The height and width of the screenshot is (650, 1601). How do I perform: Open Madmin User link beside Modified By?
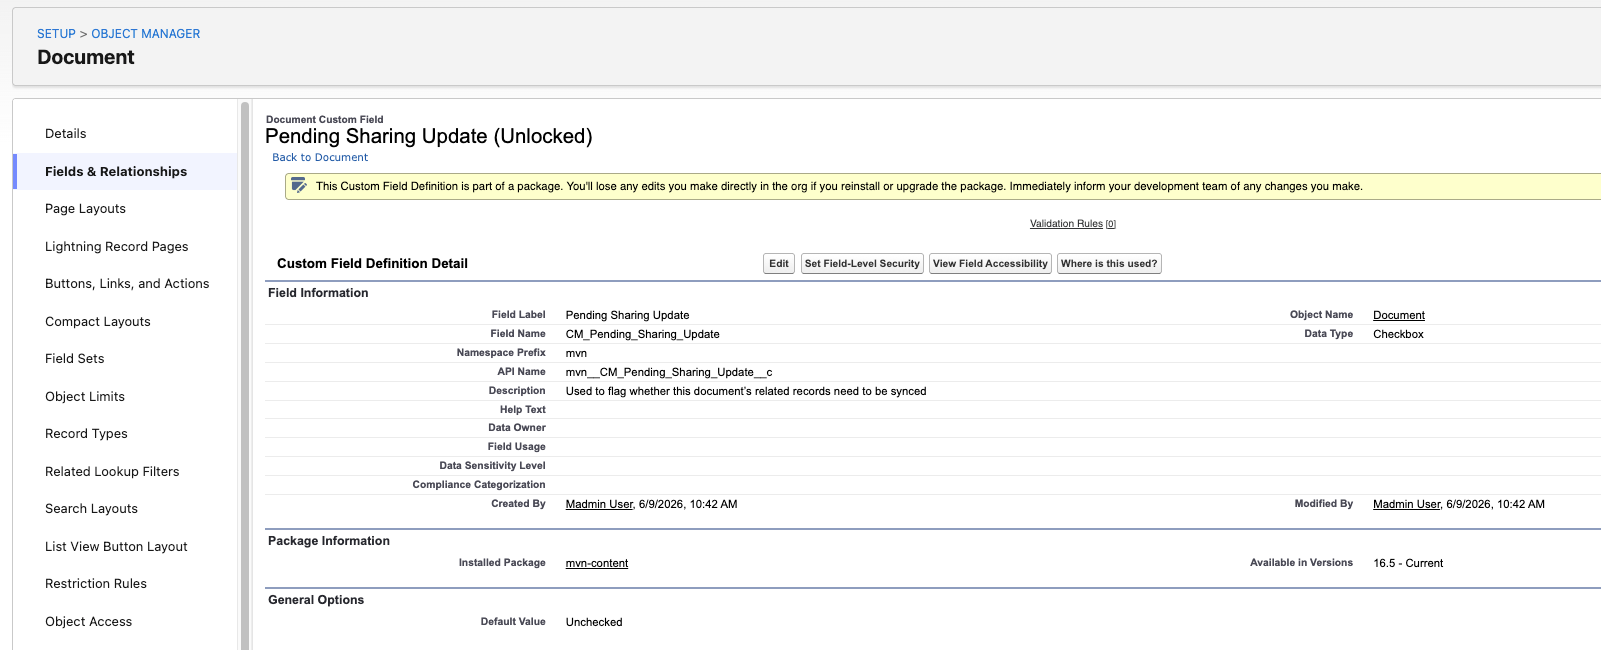pyautogui.click(x=1406, y=504)
